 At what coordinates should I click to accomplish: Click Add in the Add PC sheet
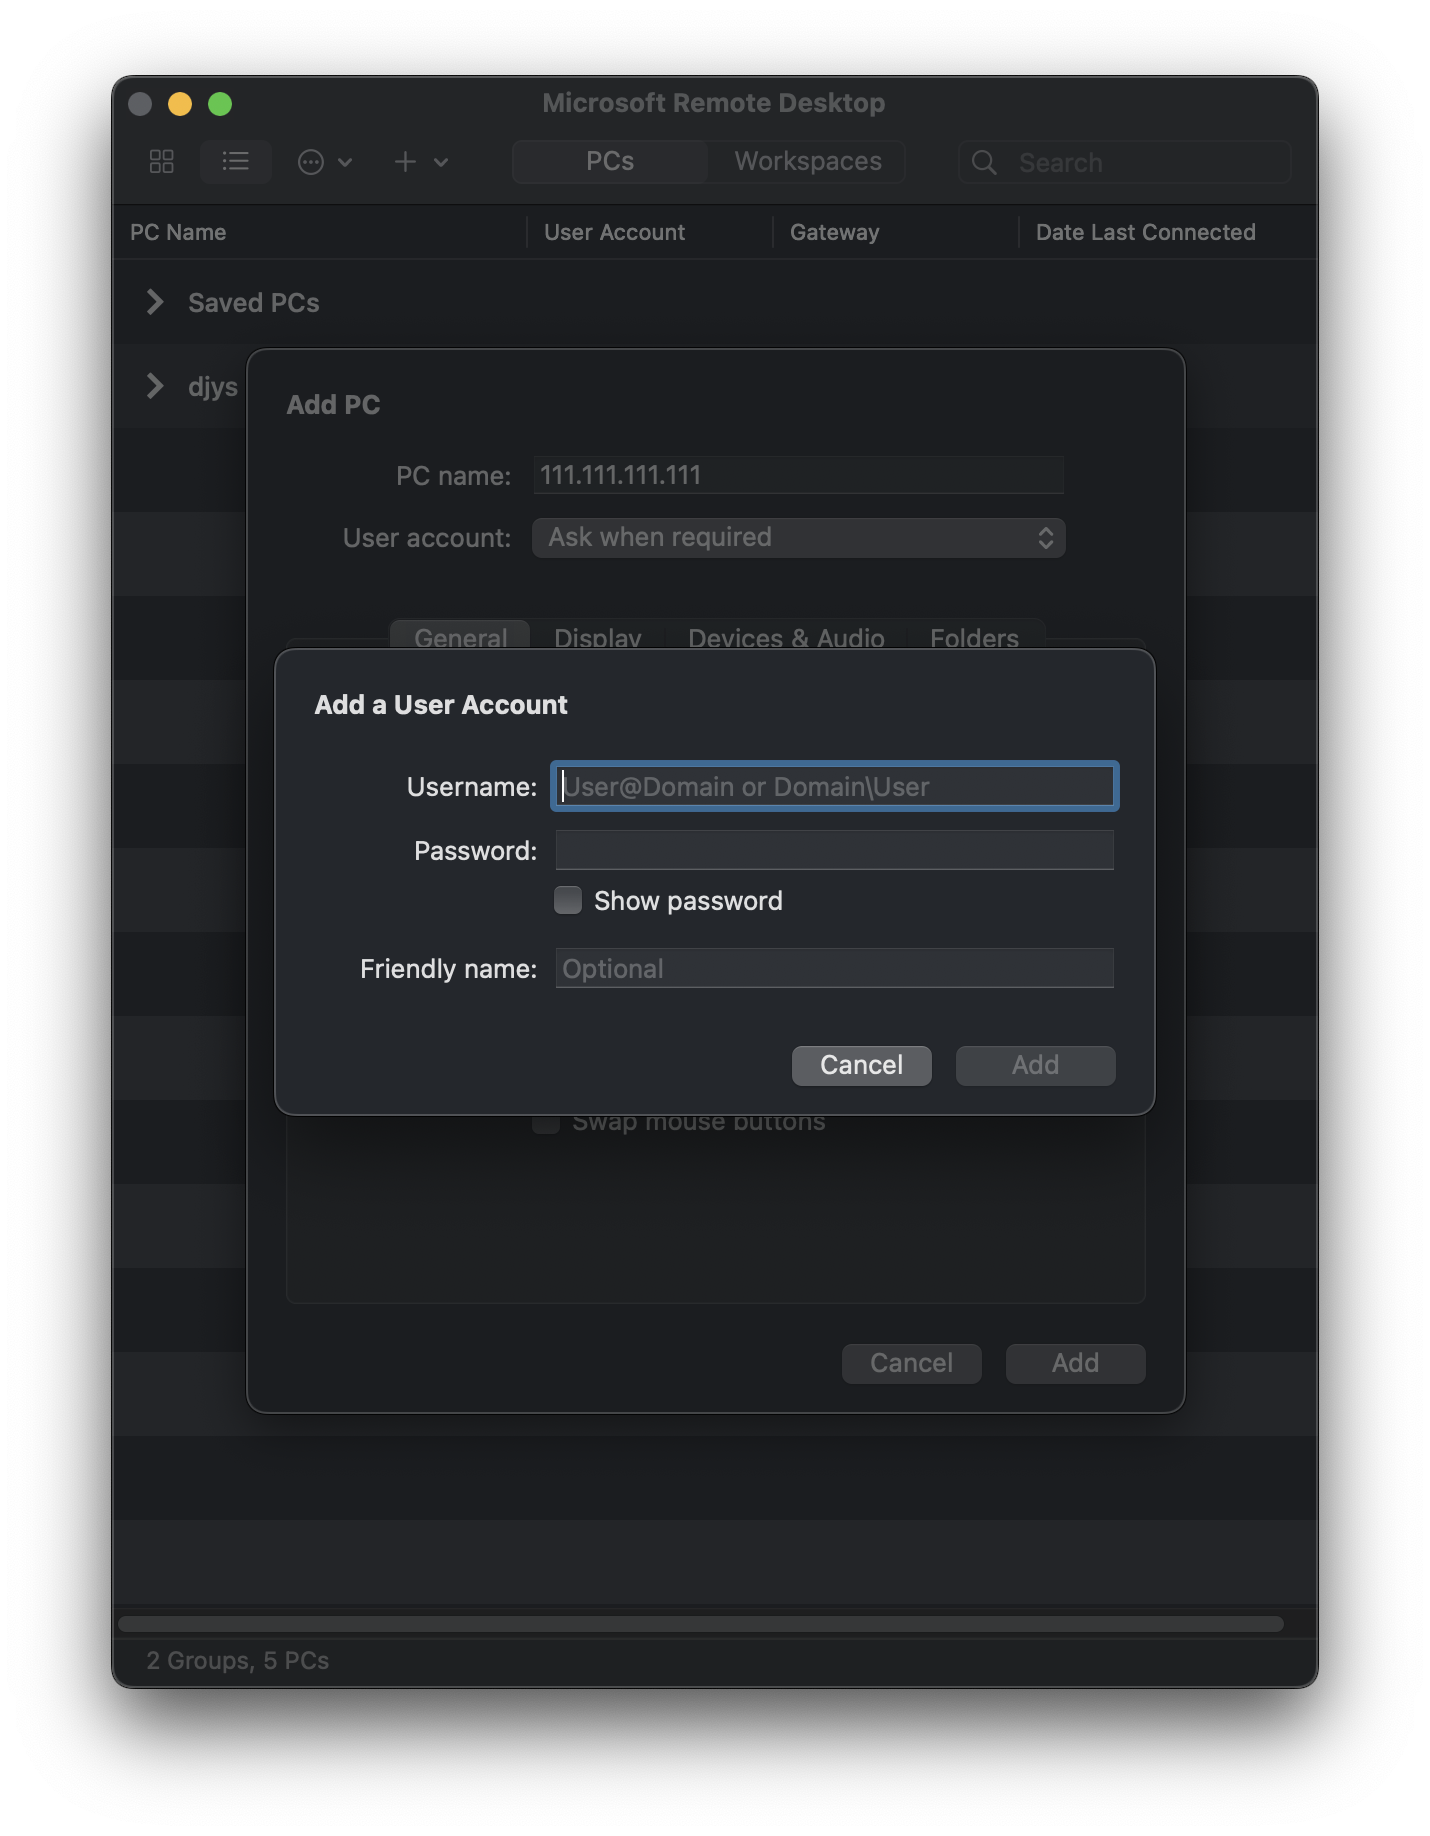tap(1075, 1363)
